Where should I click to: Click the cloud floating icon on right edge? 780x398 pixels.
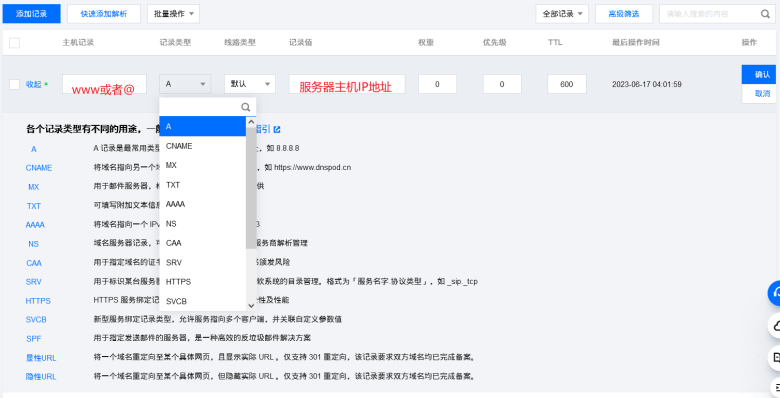point(775,326)
